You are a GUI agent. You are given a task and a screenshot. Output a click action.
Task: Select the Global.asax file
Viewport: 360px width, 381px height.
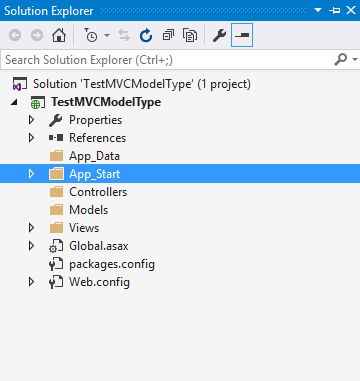[99, 246]
